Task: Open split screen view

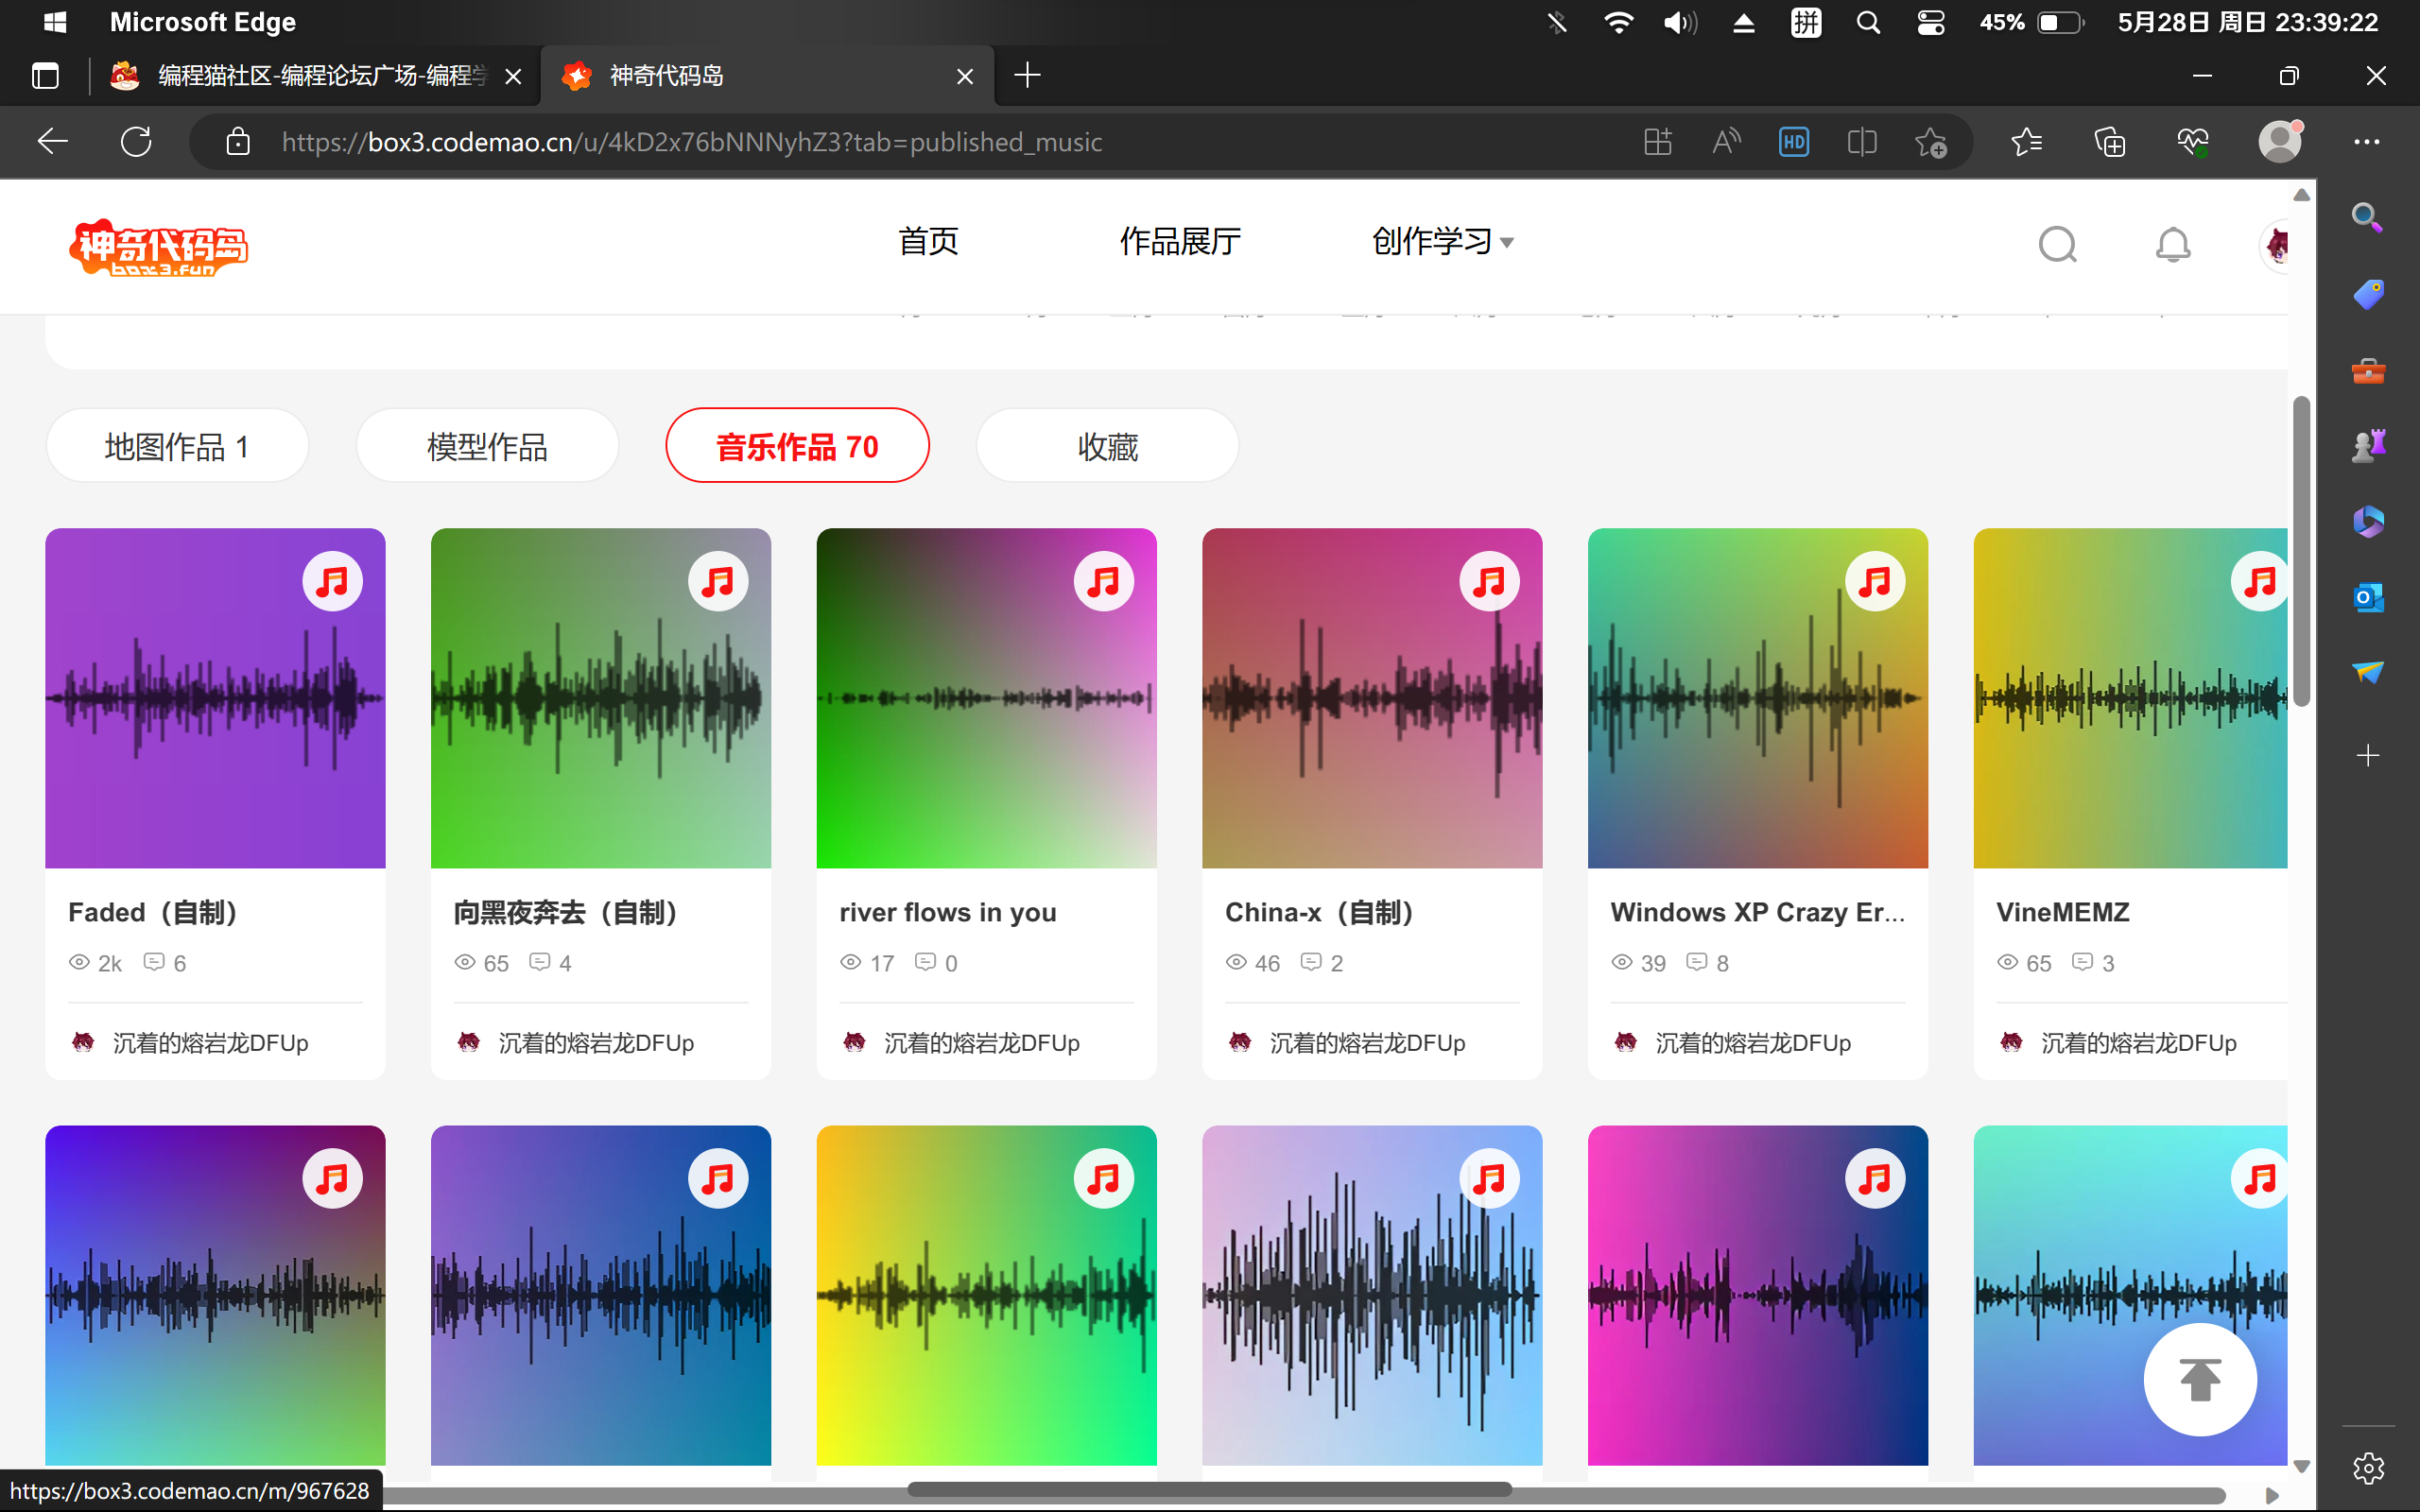Action: pyautogui.click(x=1862, y=142)
